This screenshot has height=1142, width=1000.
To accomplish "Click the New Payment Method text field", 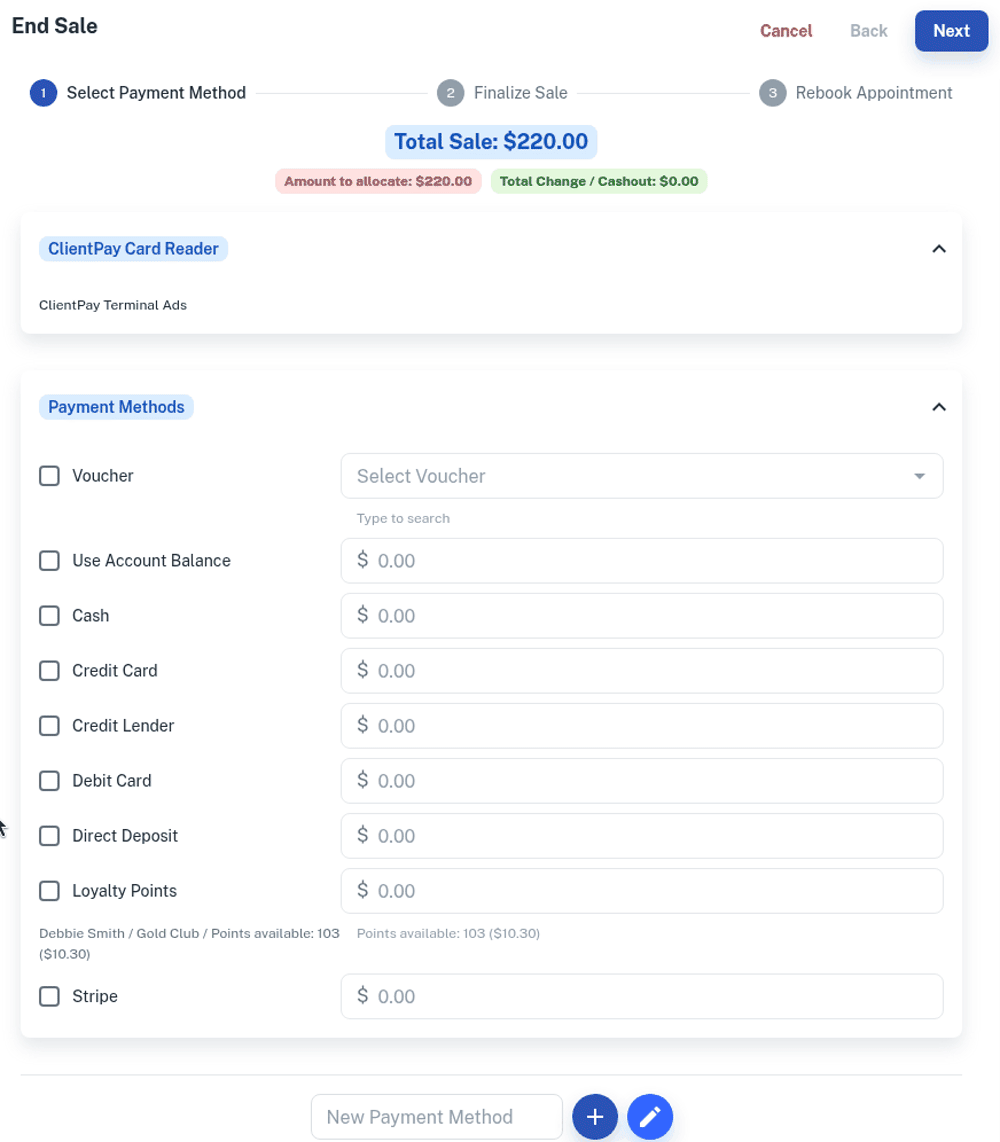I will tap(436, 1117).
